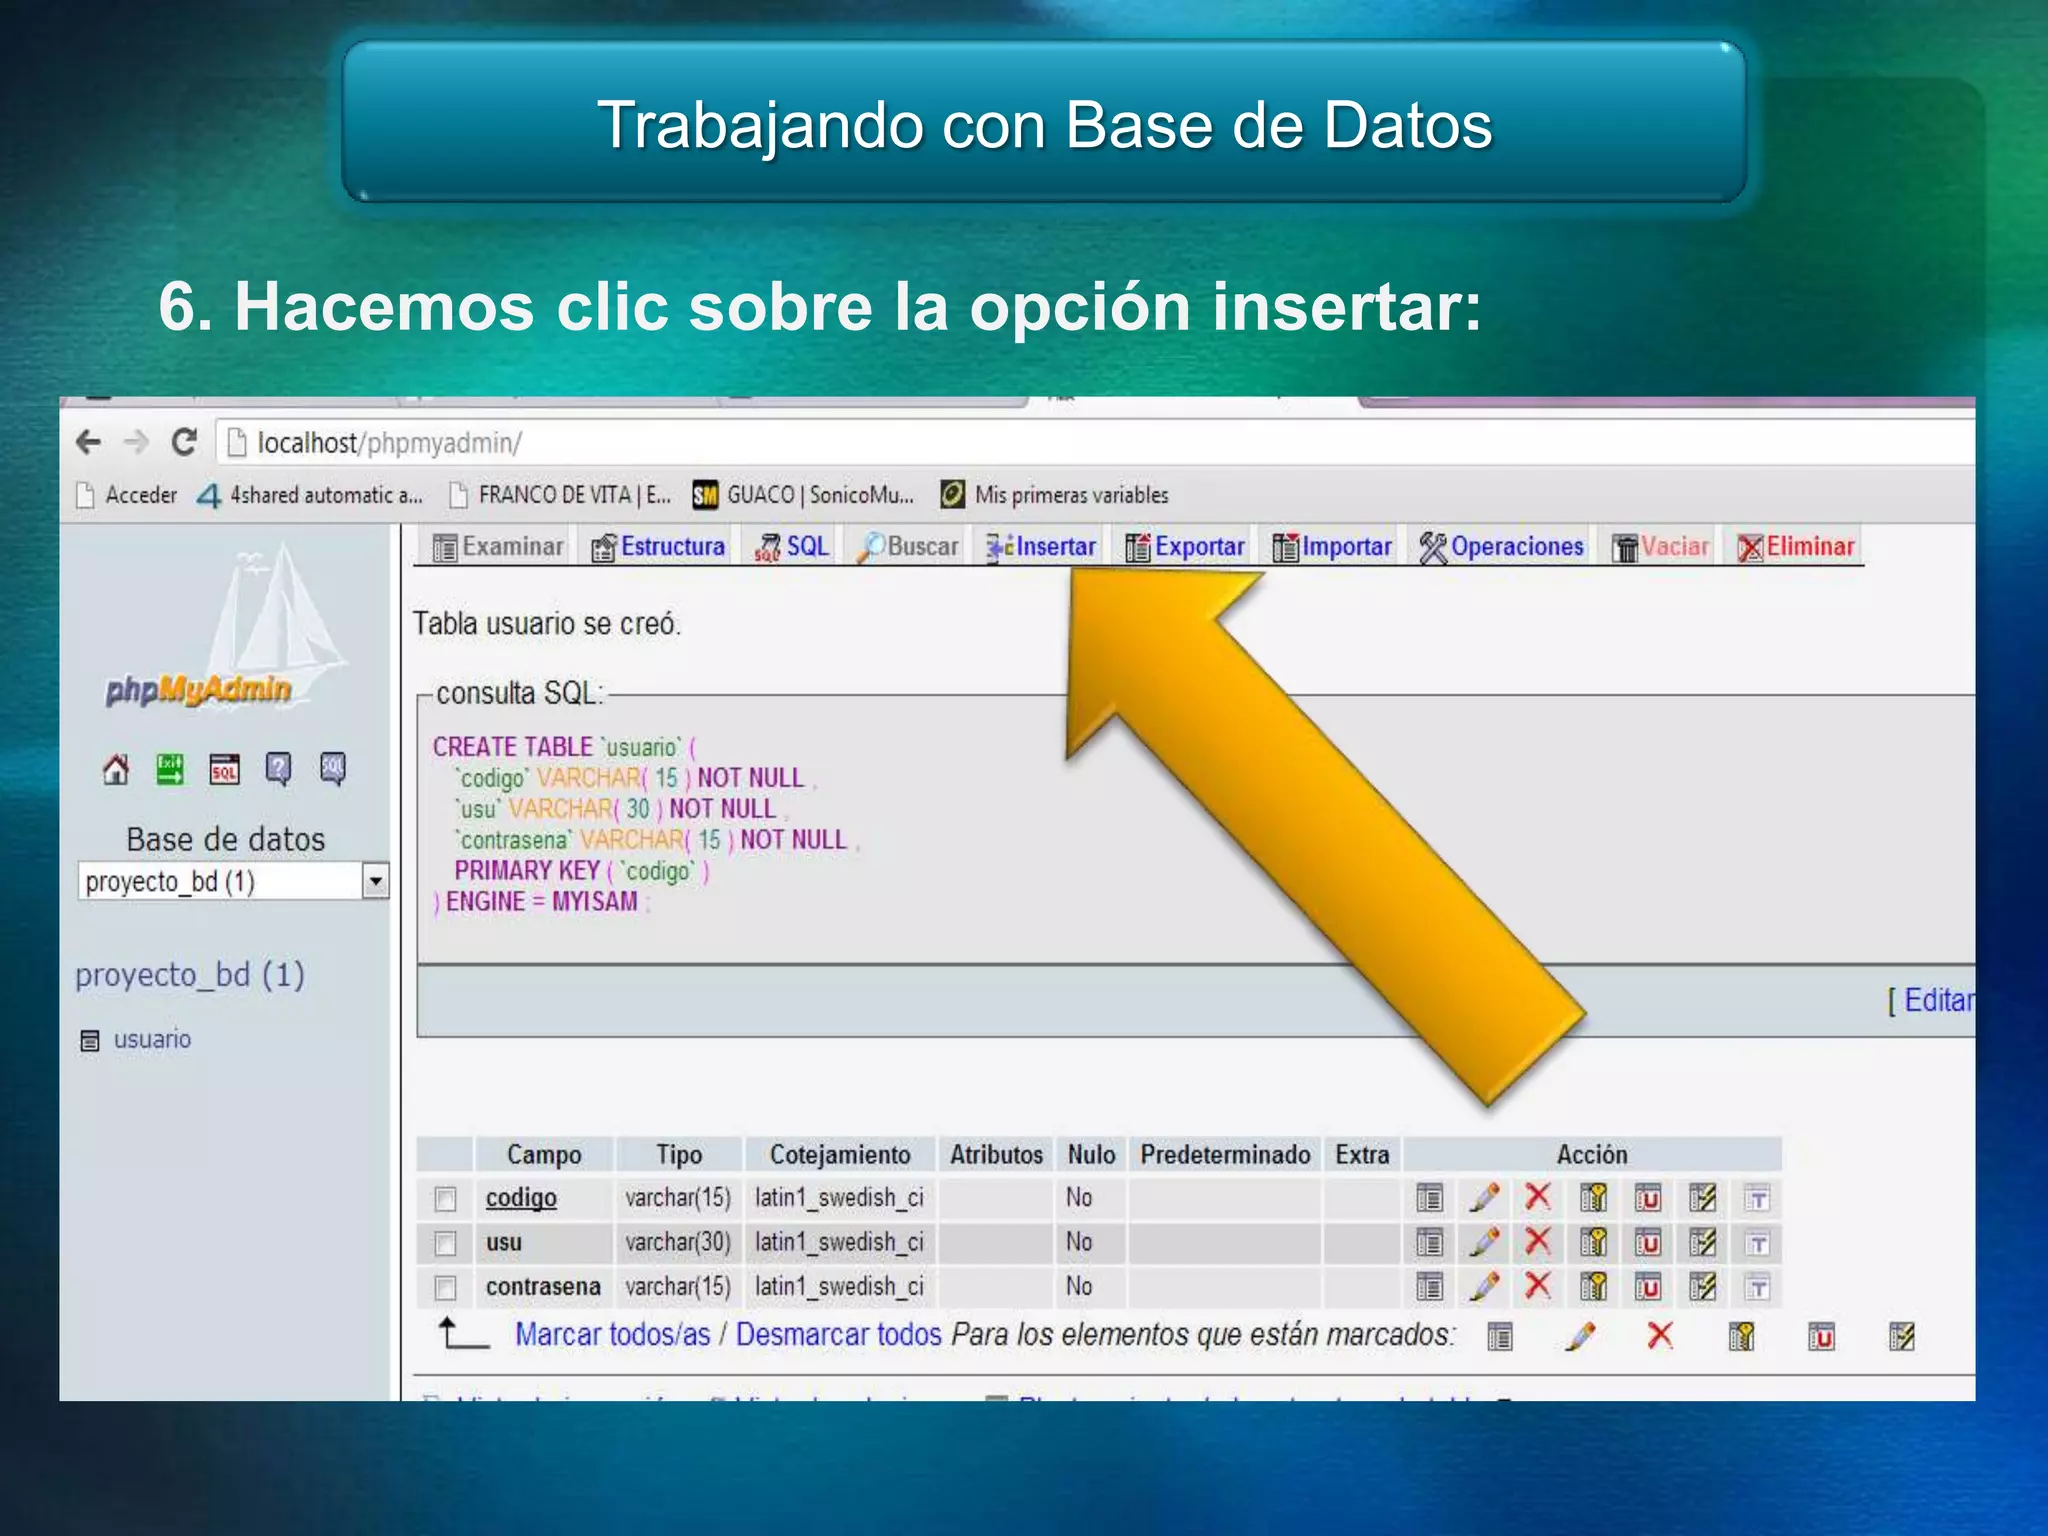Edit marked elements with bottom pencil icon

[x=1580, y=1335]
